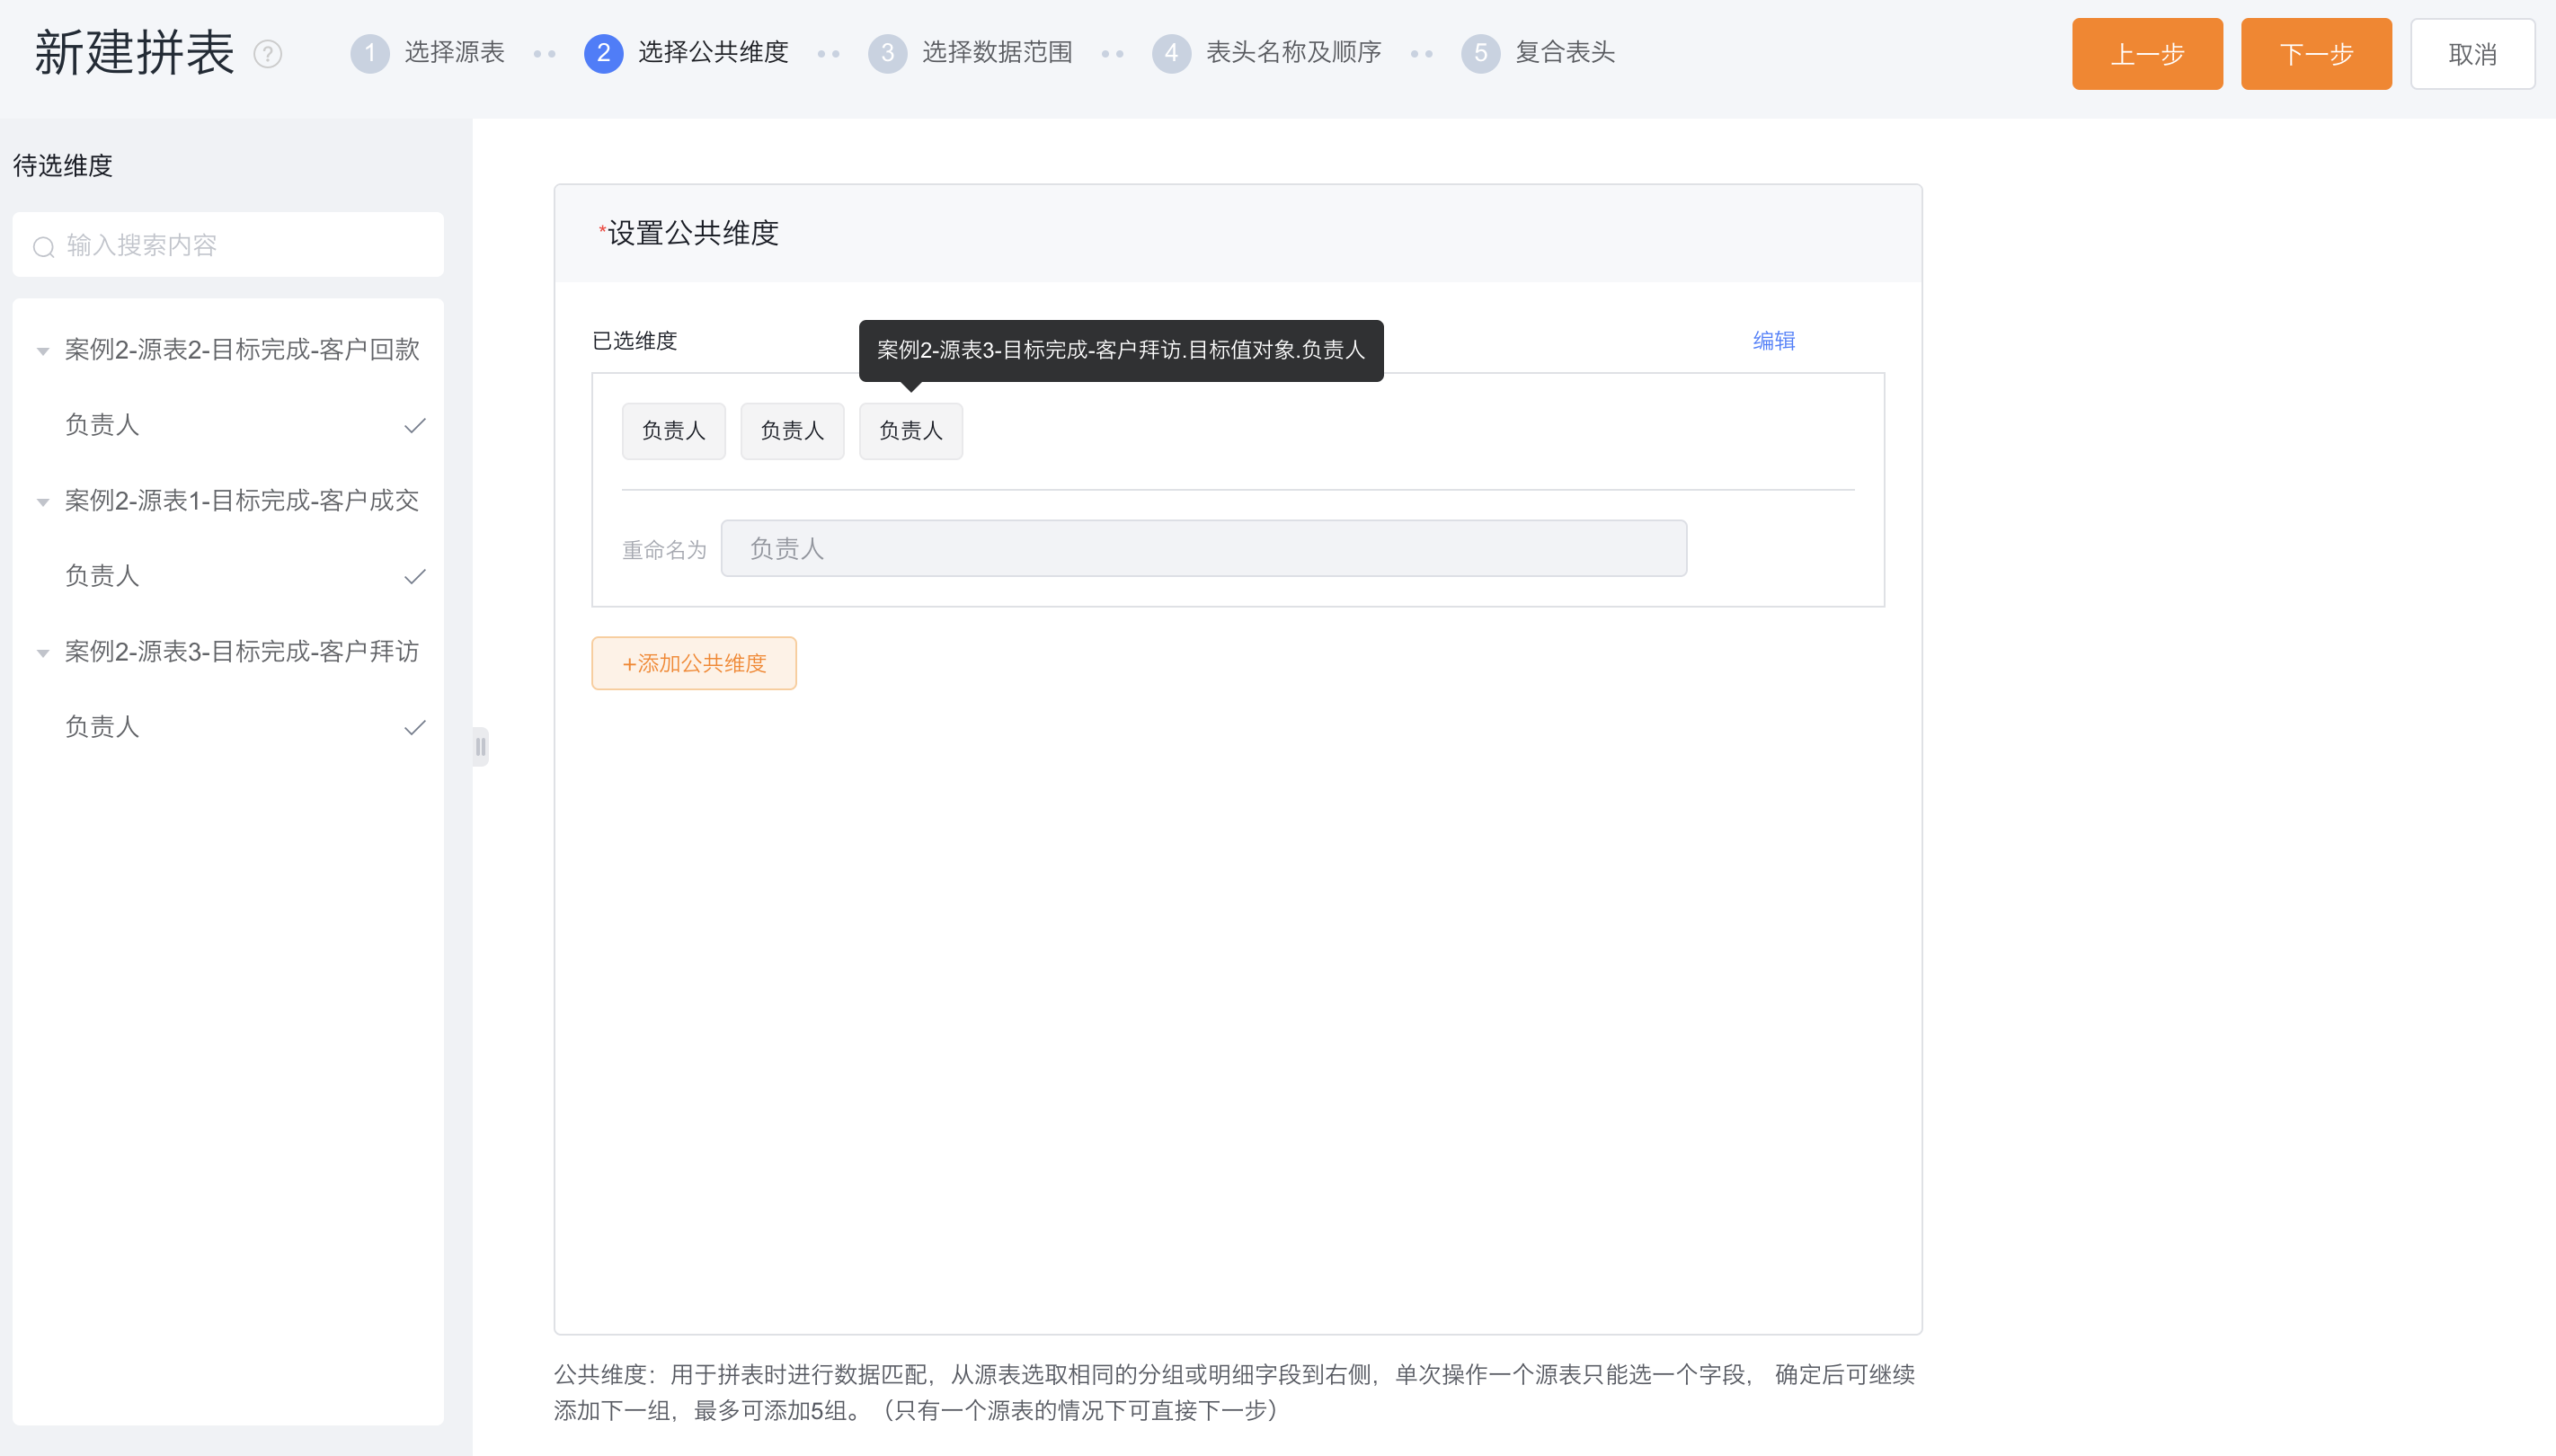Toggle checkmark for 负责人 under 客户拜访
Viewport: 2556px width, 1456px height.
pos(414,727)
